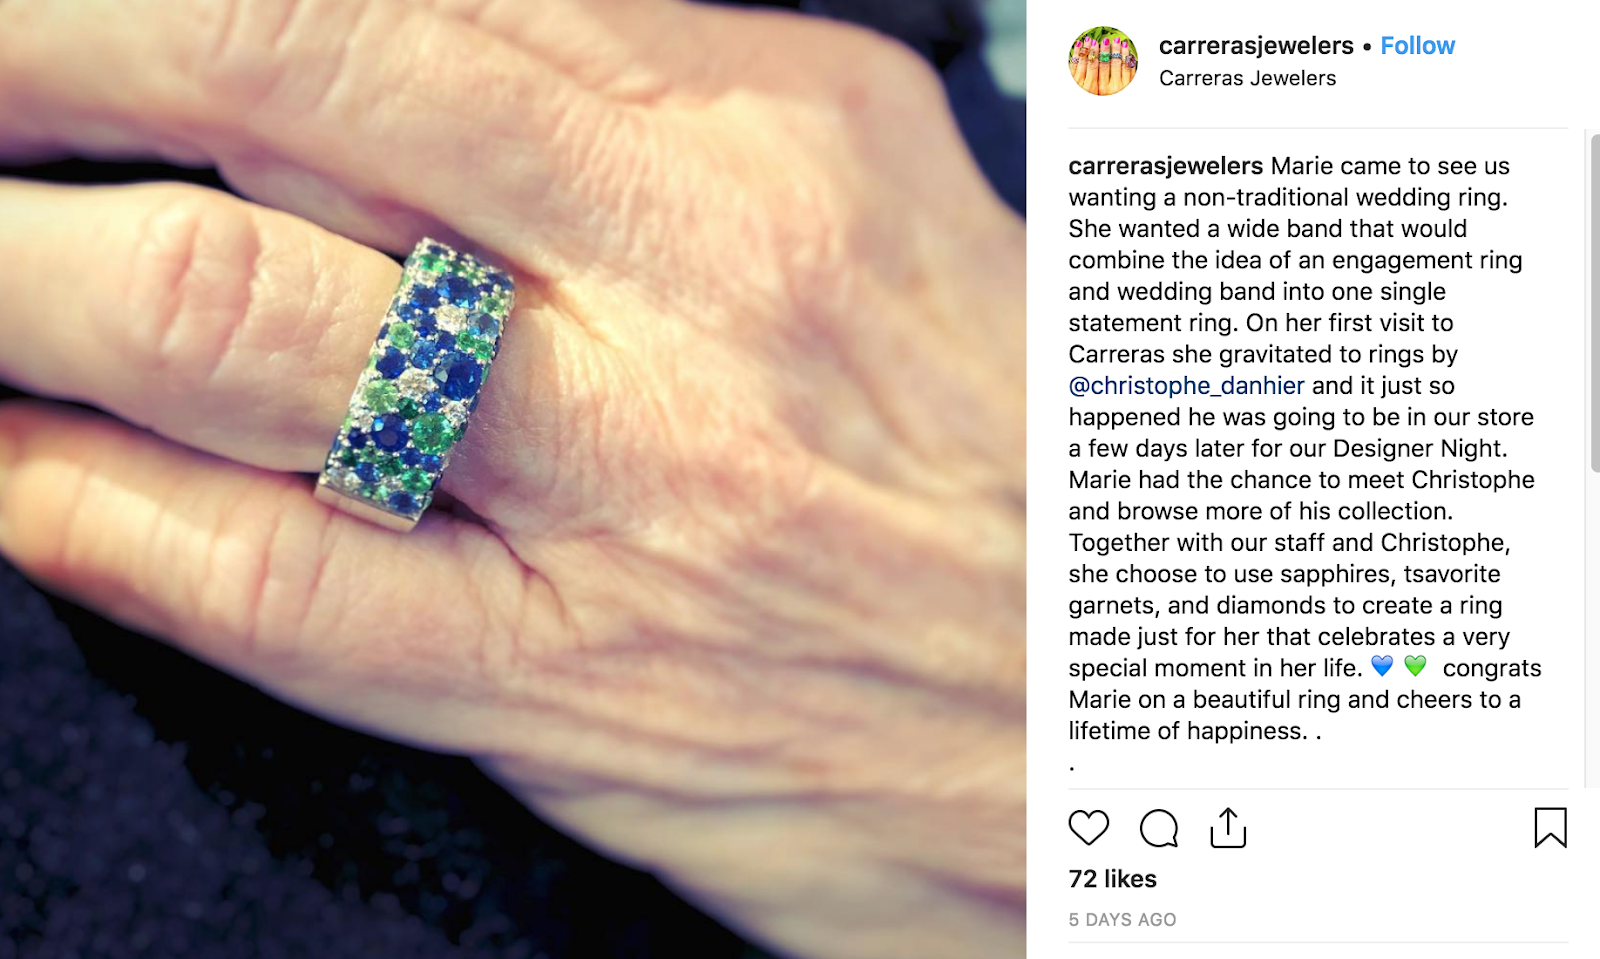The height and width of the screenshot is (959, 1600).
Task: Open the Carreras Jewelers profile avatar
Action: pos(1103,61)
